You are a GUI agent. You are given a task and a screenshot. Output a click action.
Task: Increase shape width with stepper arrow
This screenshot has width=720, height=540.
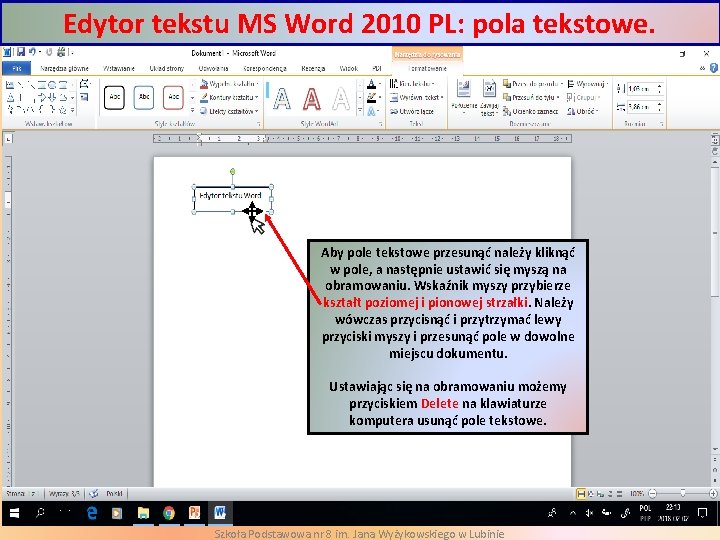[x=659, y=104]
